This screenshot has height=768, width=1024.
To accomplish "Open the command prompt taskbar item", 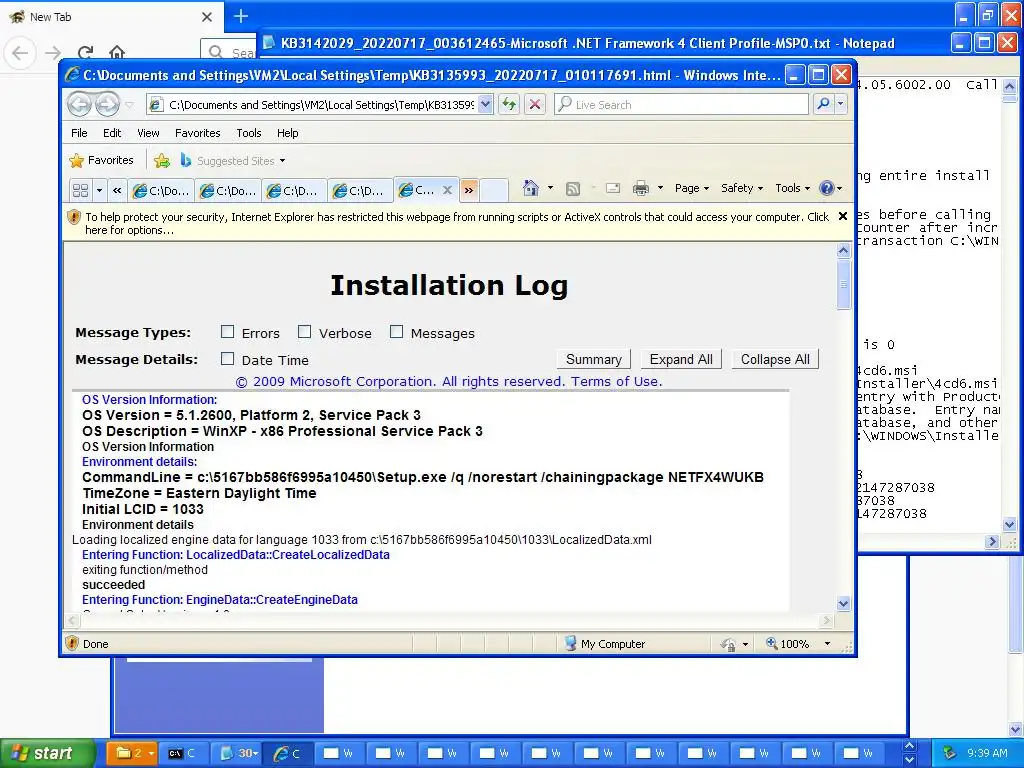I will 182,753.
